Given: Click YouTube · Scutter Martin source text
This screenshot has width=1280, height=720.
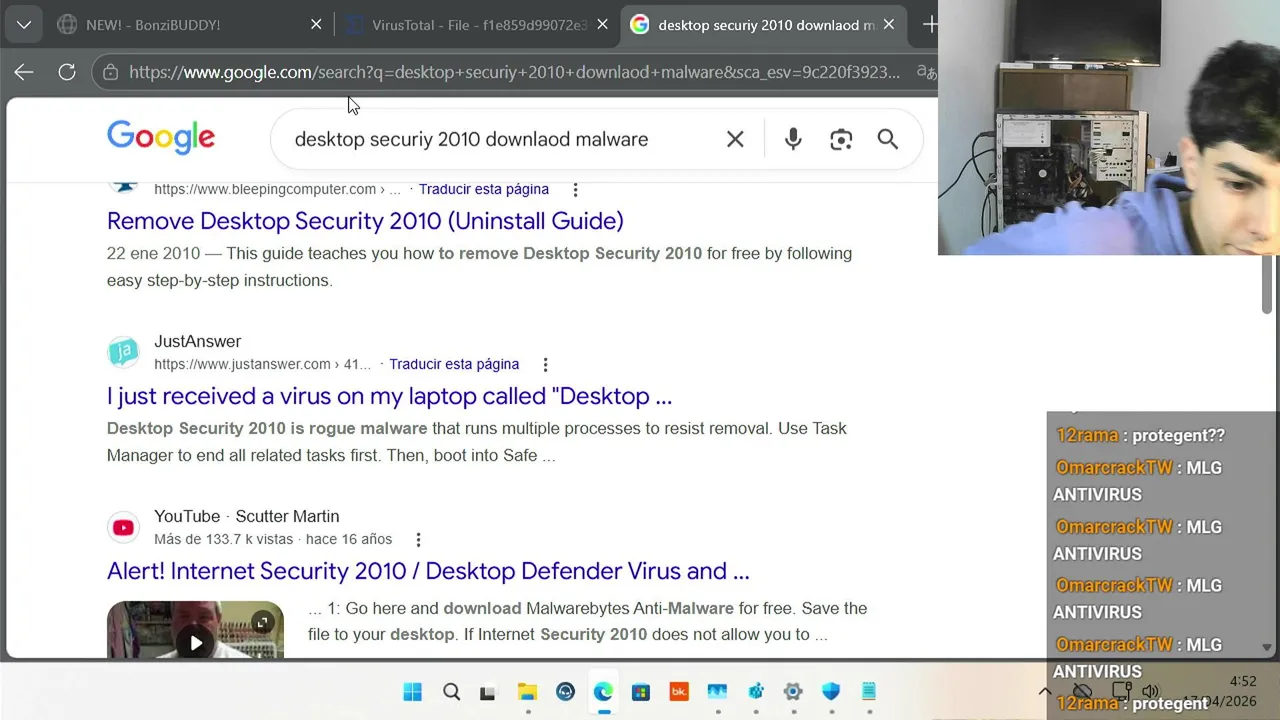Looking at the screenshot, I should click(x=246, y=516).
